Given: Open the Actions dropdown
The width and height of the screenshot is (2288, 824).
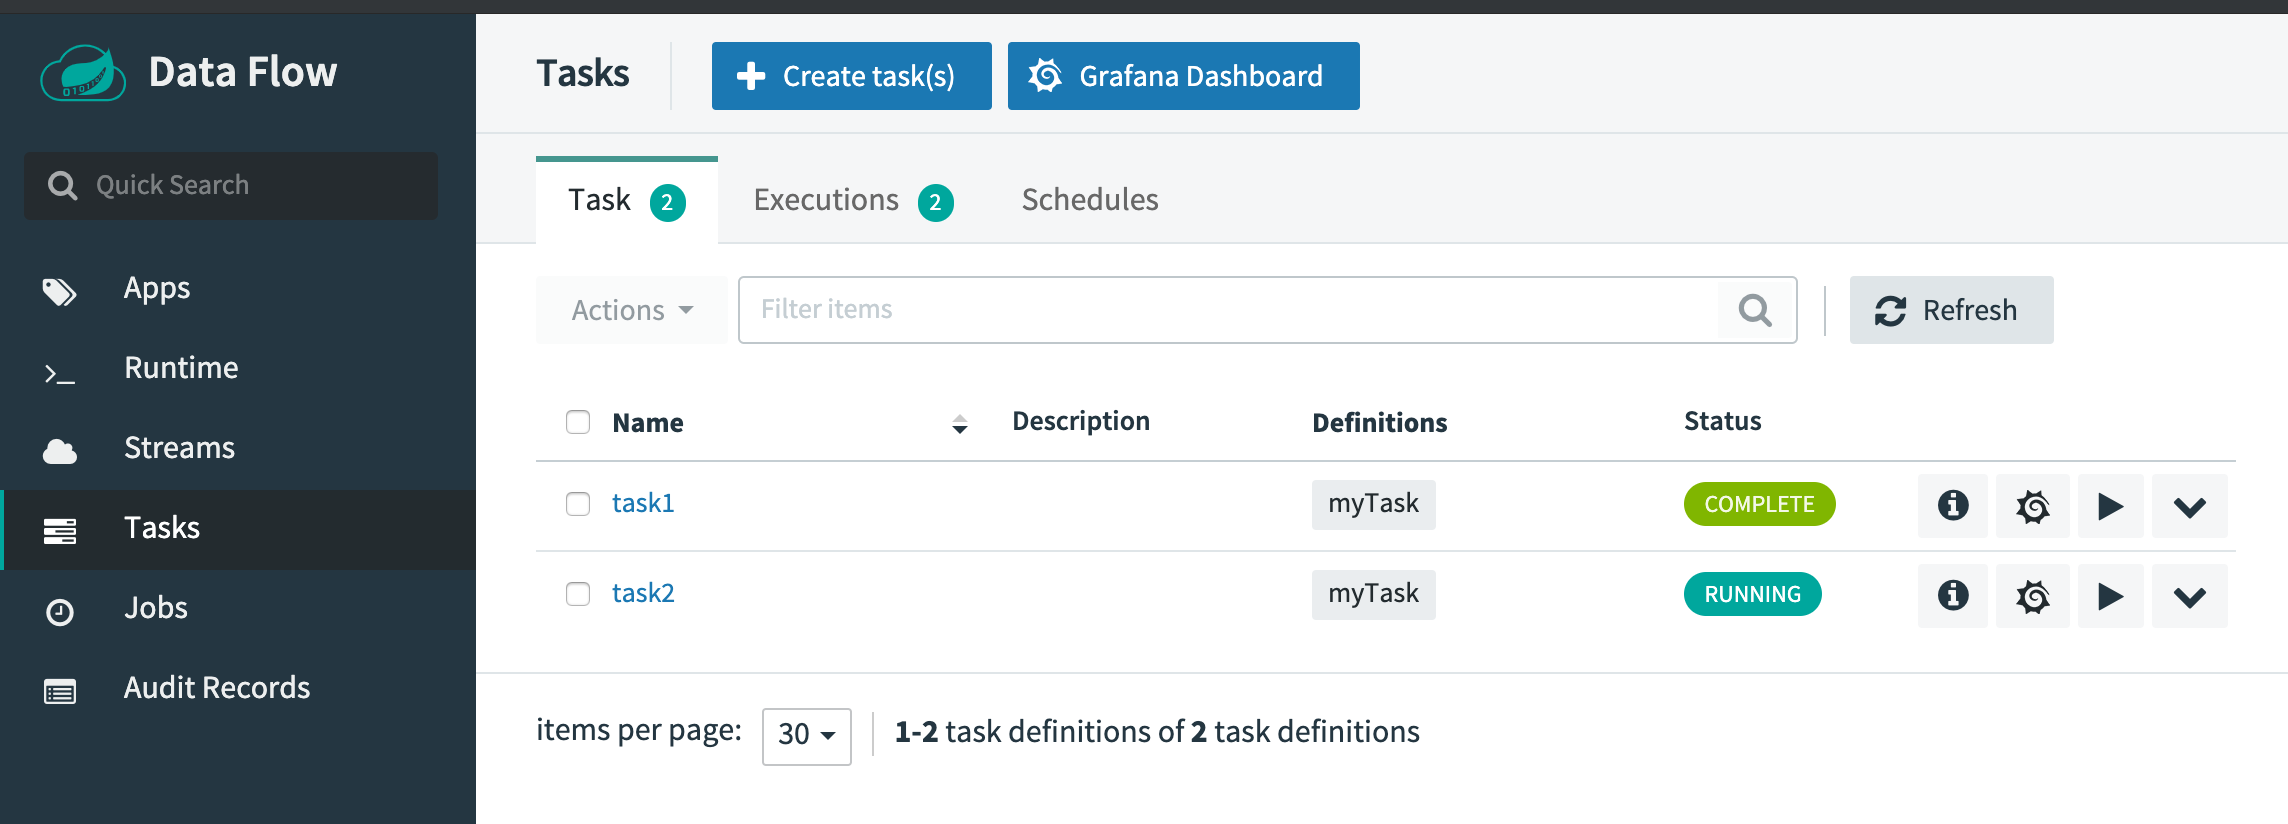Looking at the screenshot, I should (632, 310).
